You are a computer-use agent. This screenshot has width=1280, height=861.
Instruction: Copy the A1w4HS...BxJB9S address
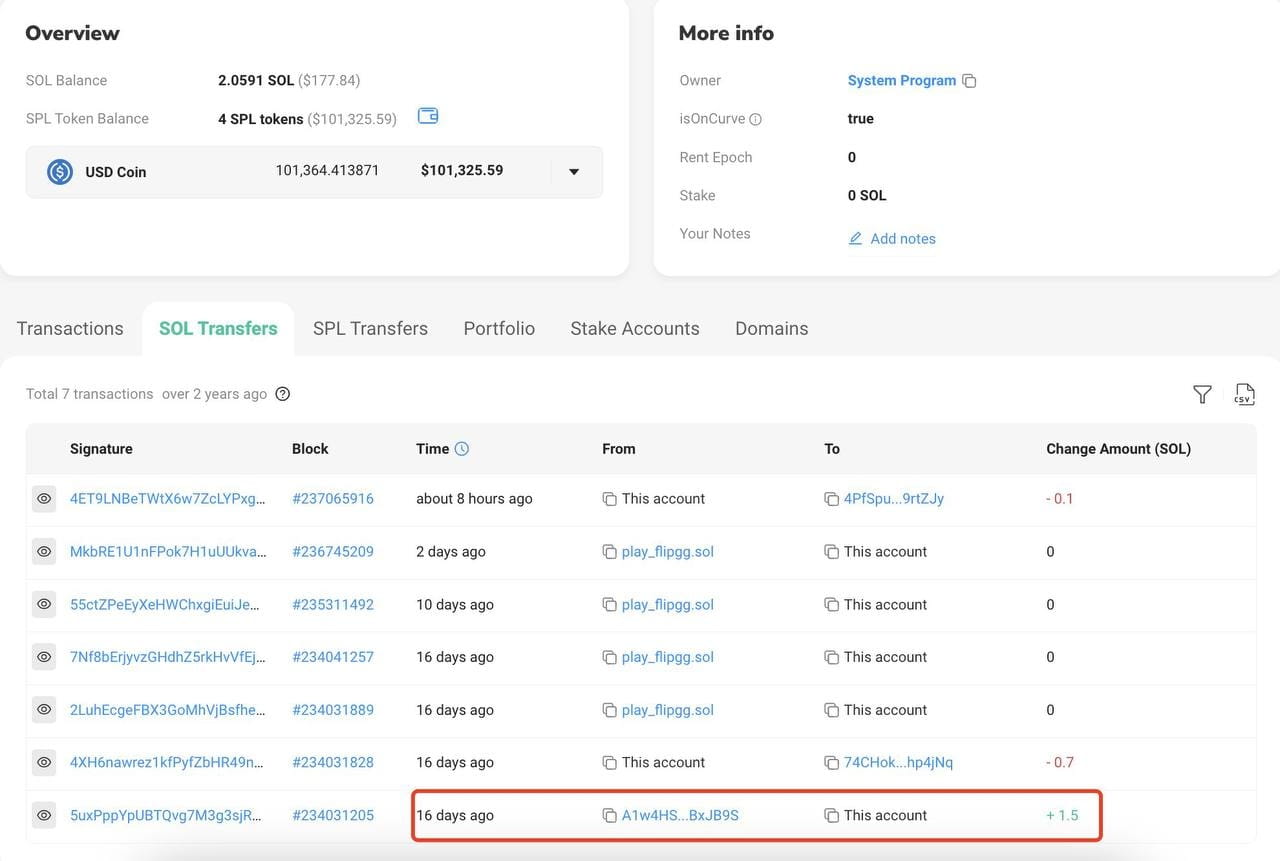pos(609,816)
